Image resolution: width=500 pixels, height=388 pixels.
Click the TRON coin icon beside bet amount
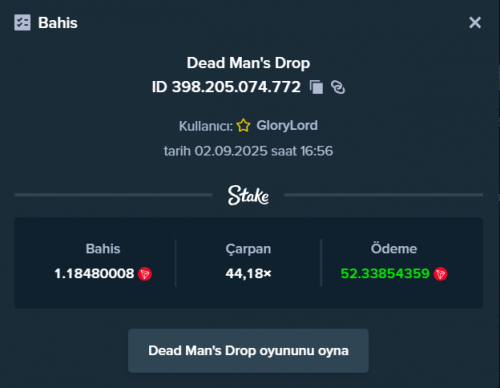click(x=145, y=274)
